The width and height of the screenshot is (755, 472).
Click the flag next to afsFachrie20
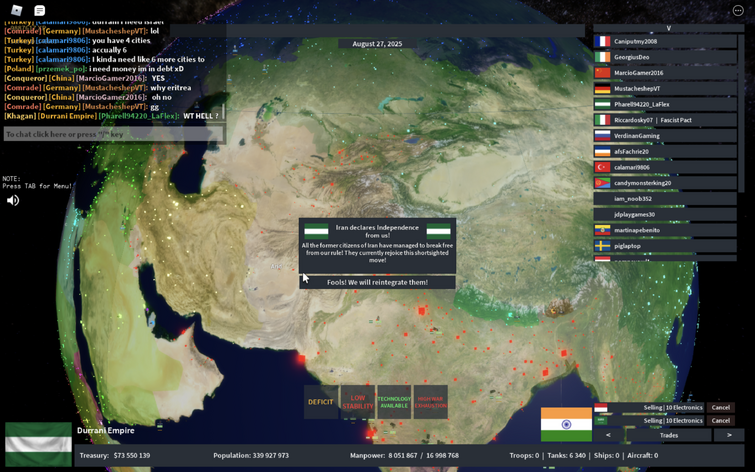602,152
